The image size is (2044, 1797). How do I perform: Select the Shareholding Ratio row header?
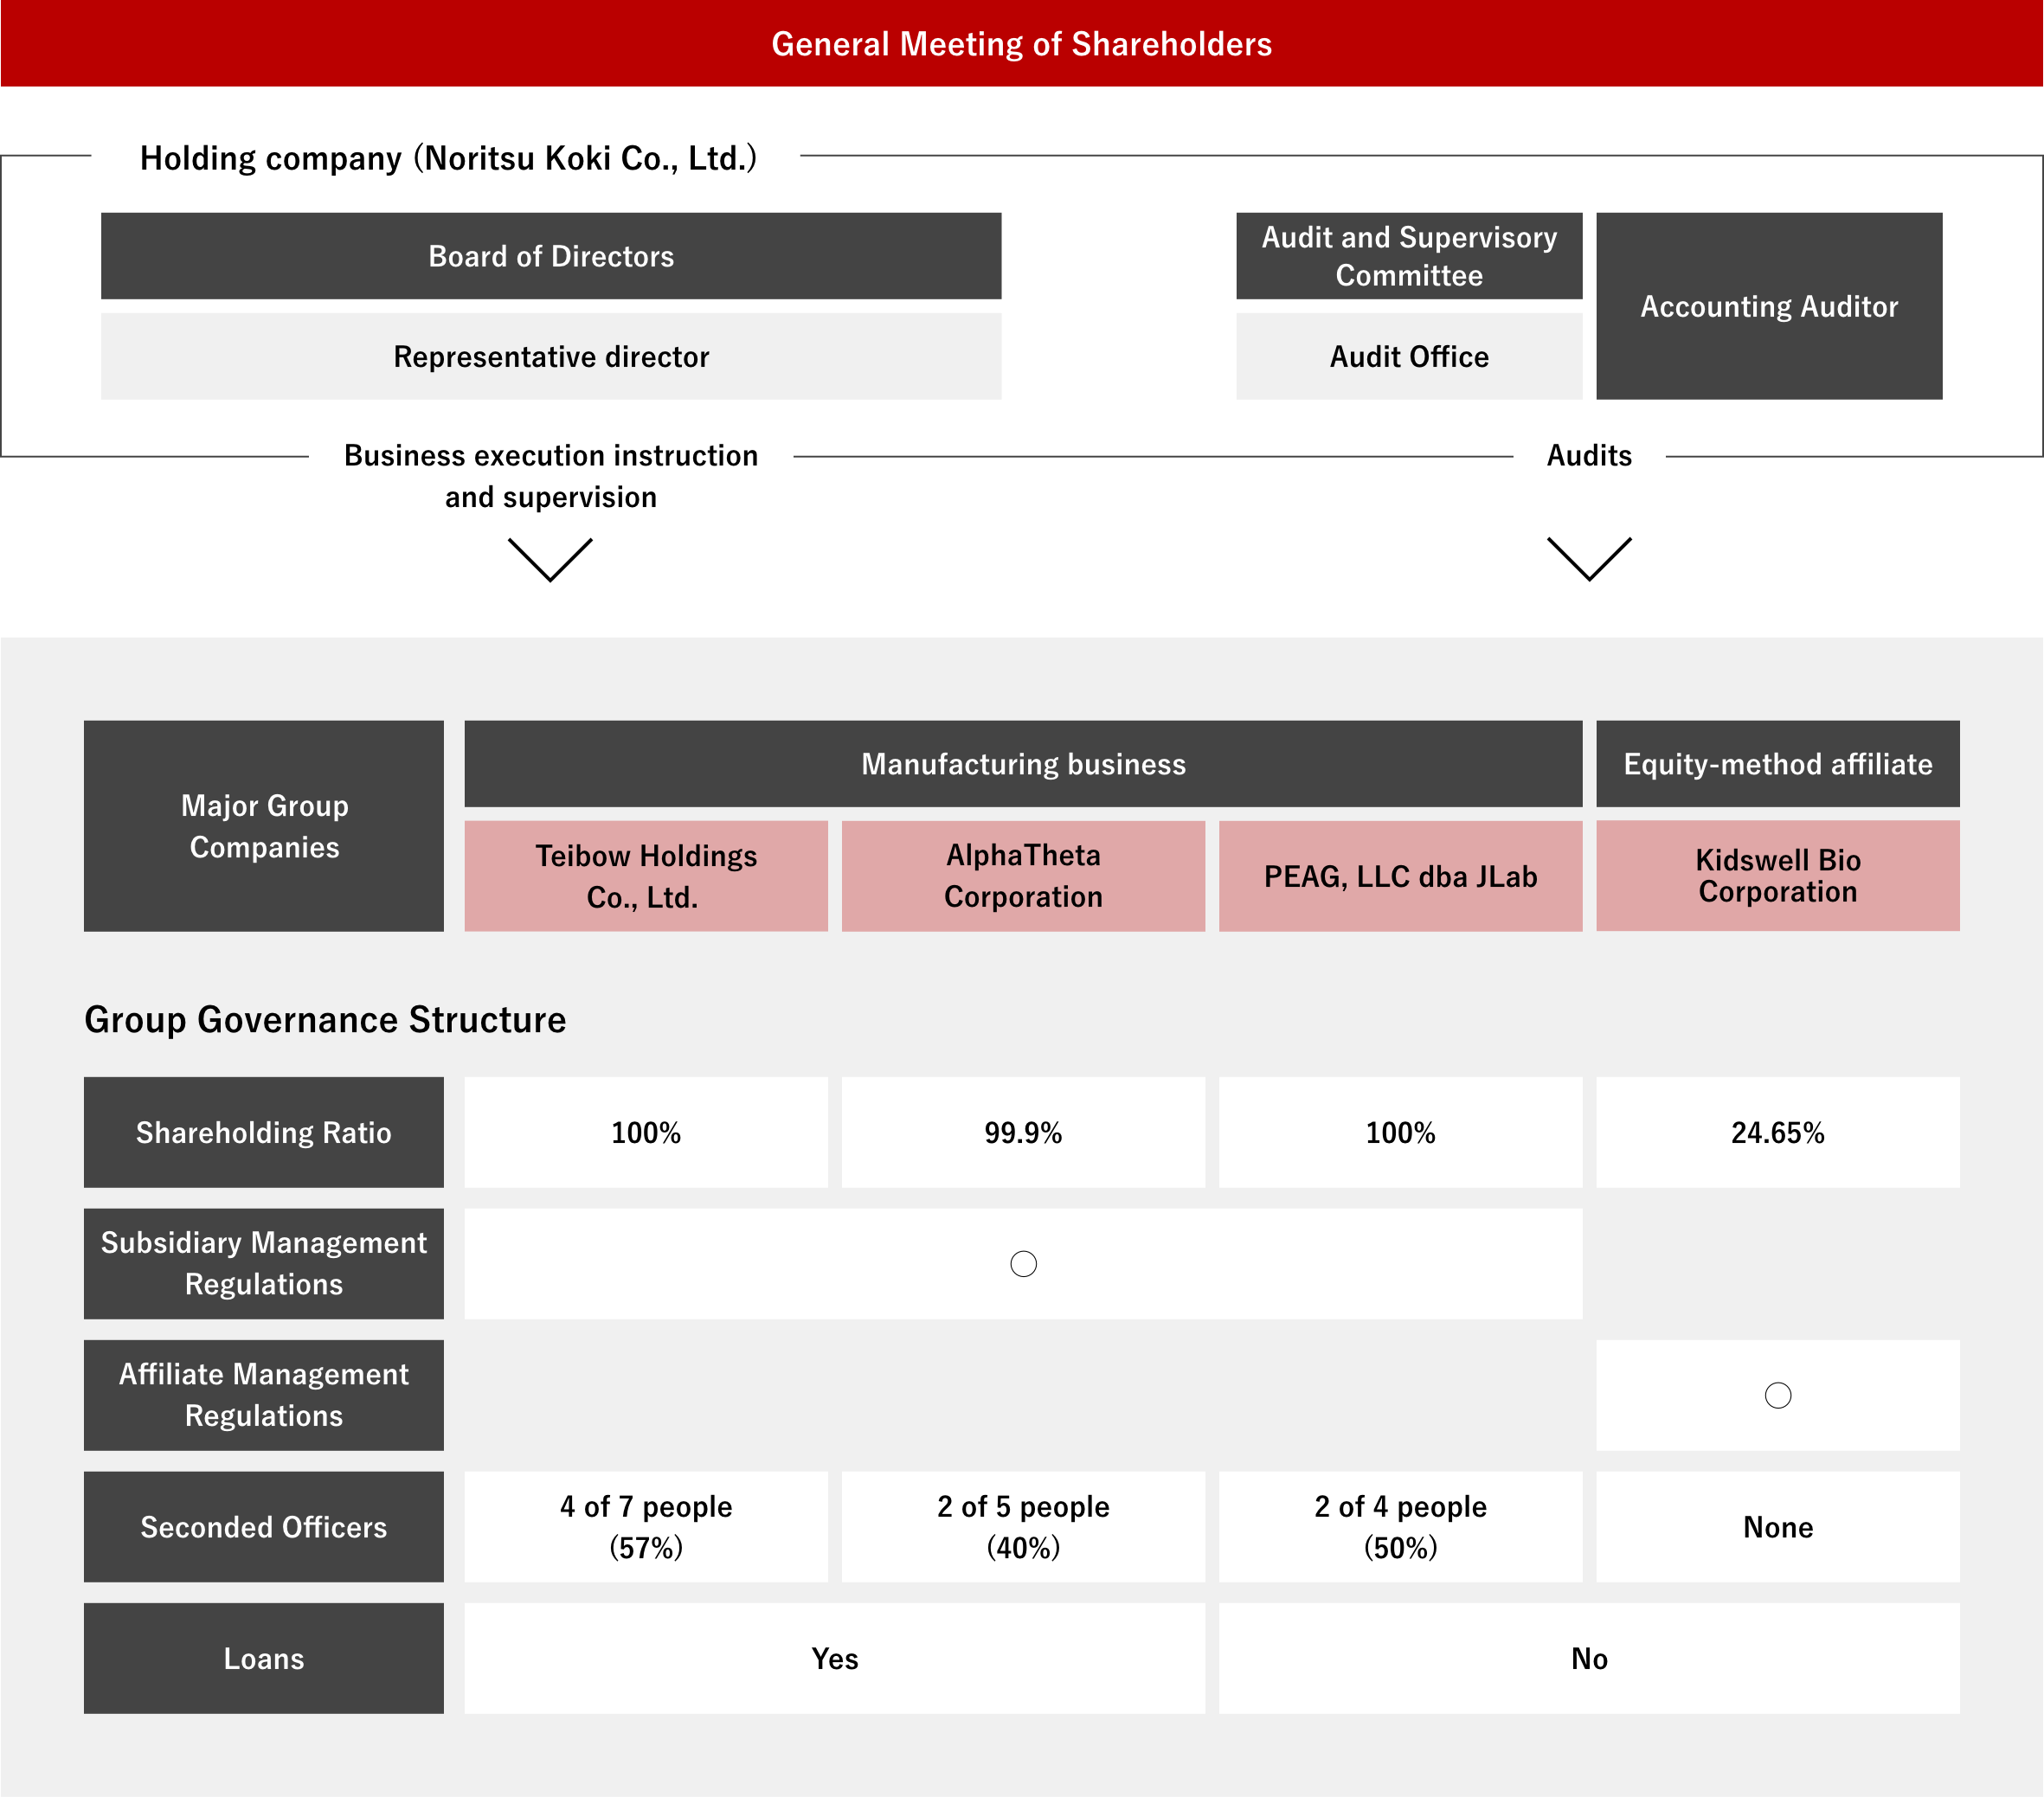tap(264, 1132)
